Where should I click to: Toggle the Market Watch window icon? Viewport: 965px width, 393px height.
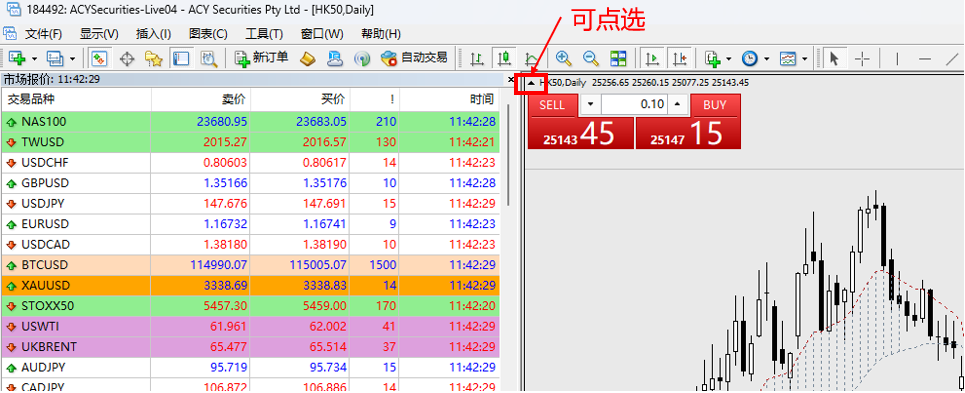click(100, 58)
